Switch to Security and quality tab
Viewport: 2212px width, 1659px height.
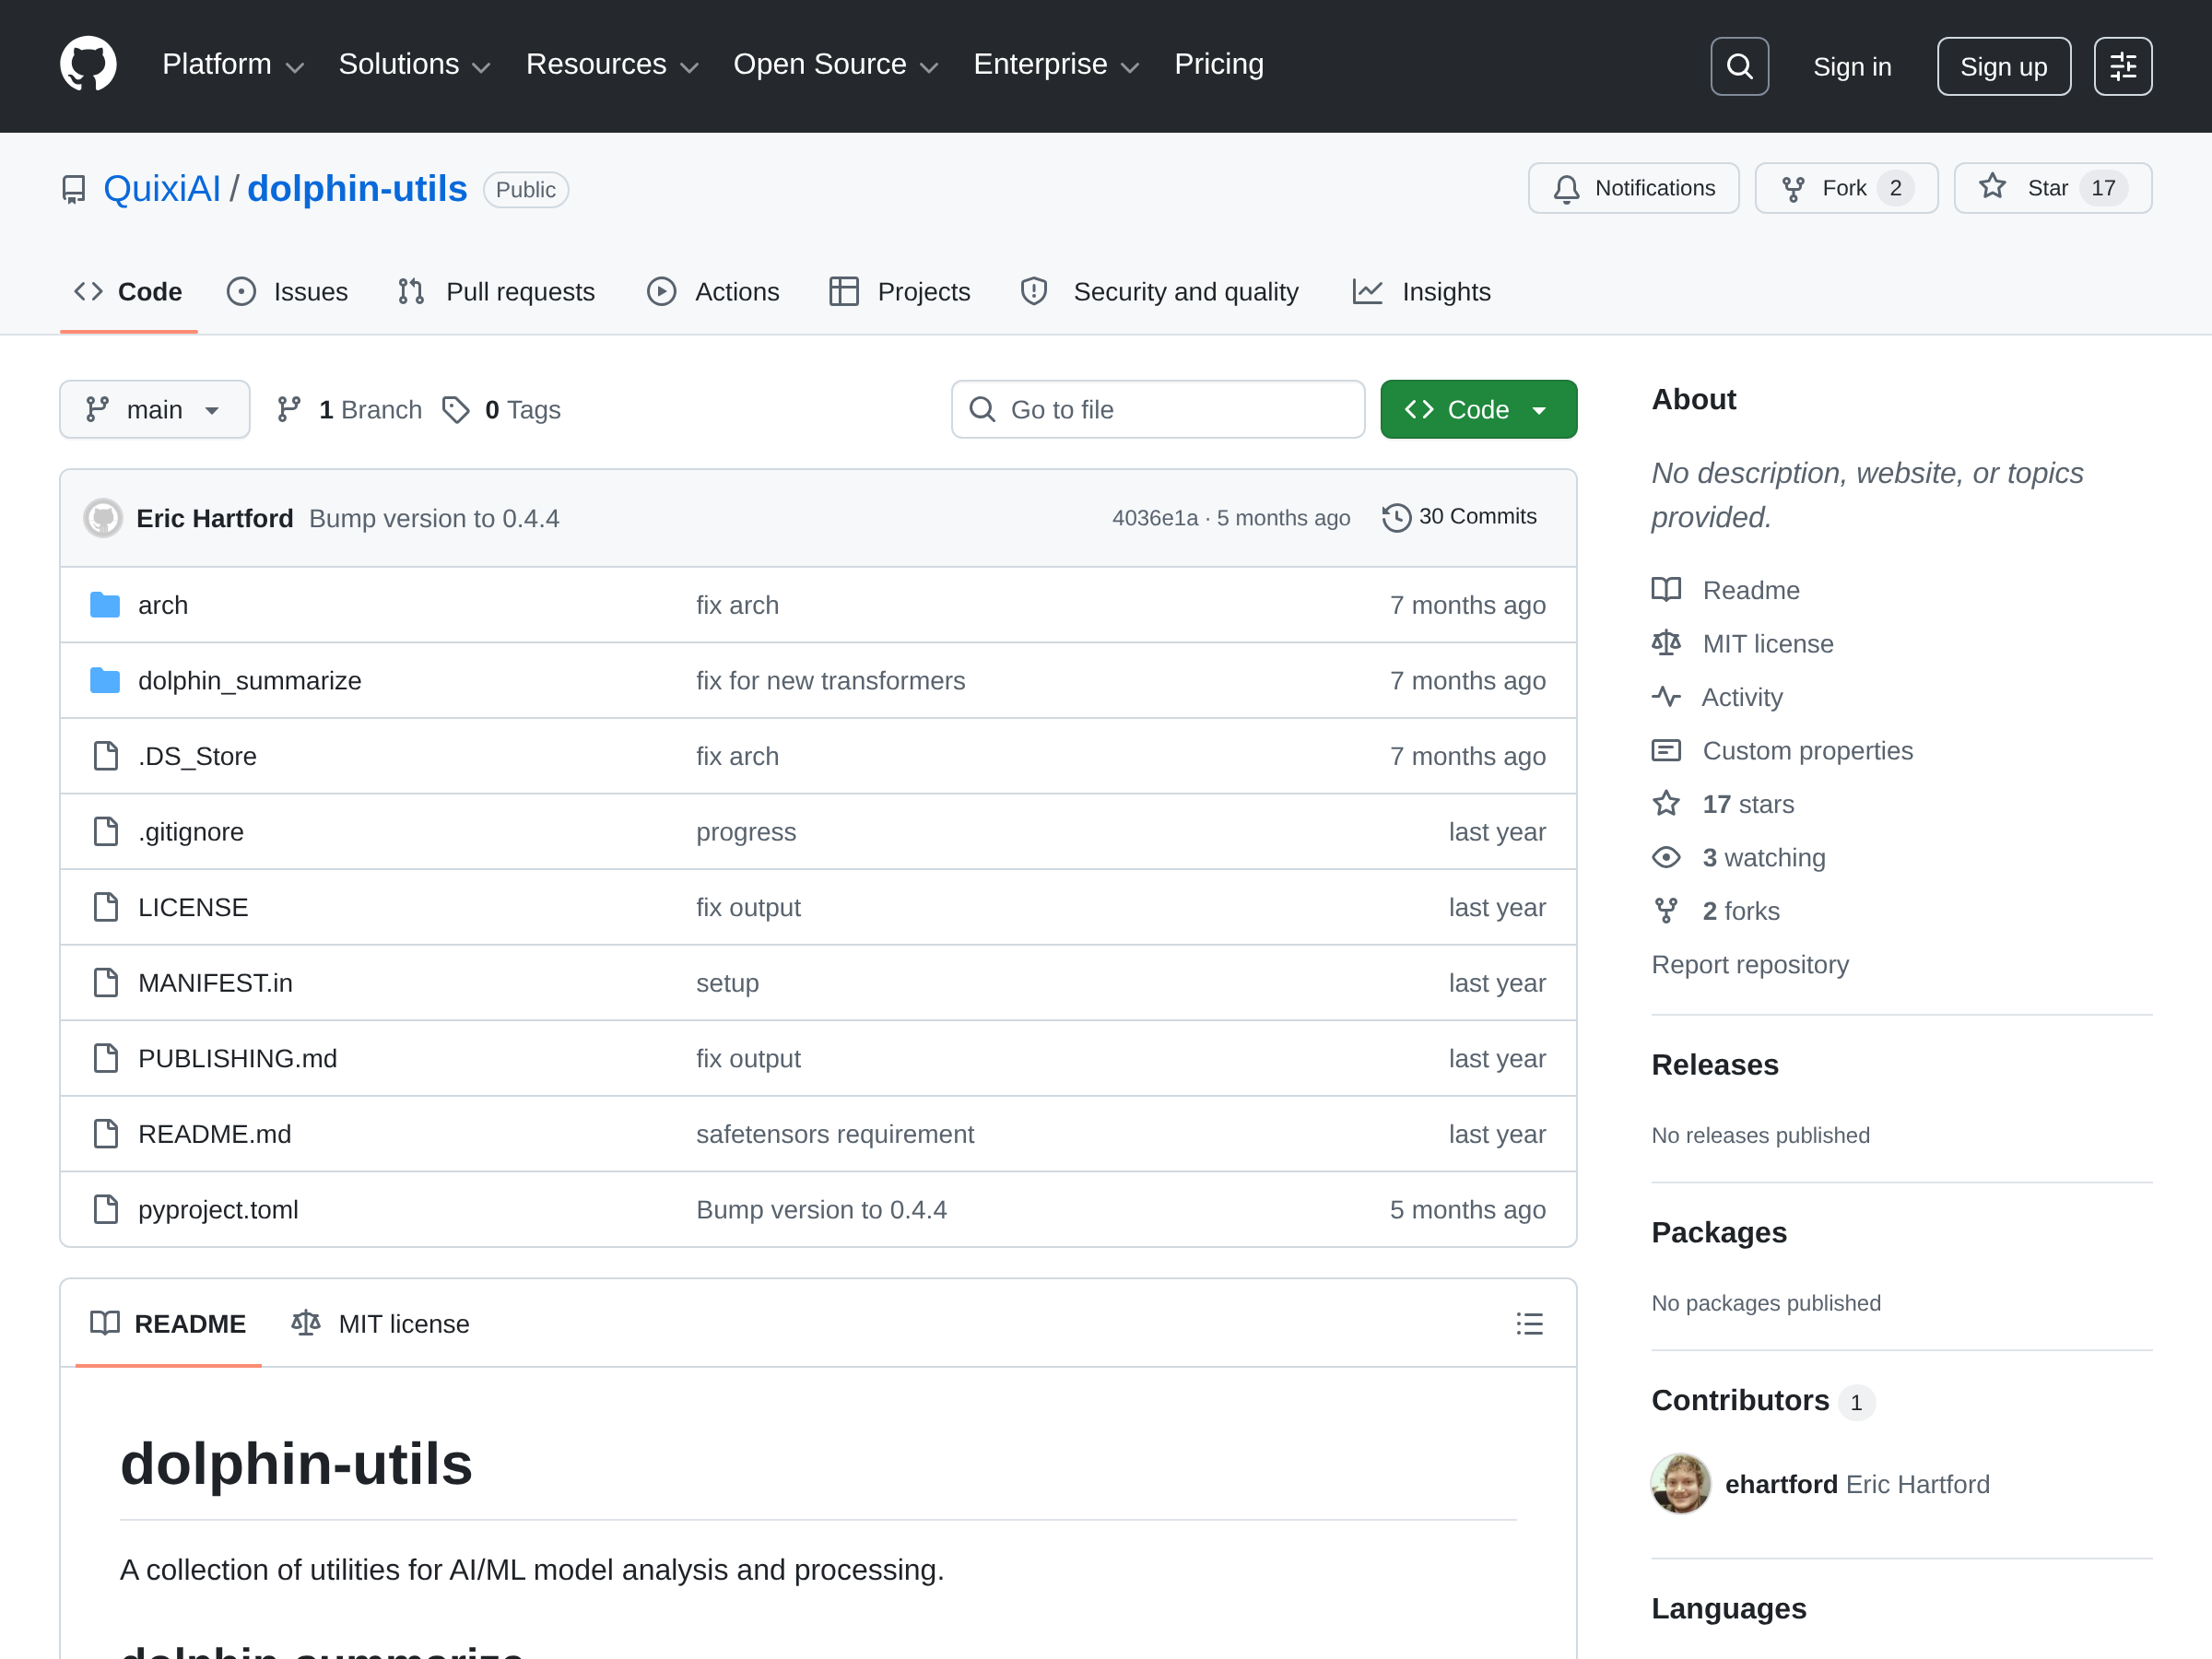(1159, 292)
